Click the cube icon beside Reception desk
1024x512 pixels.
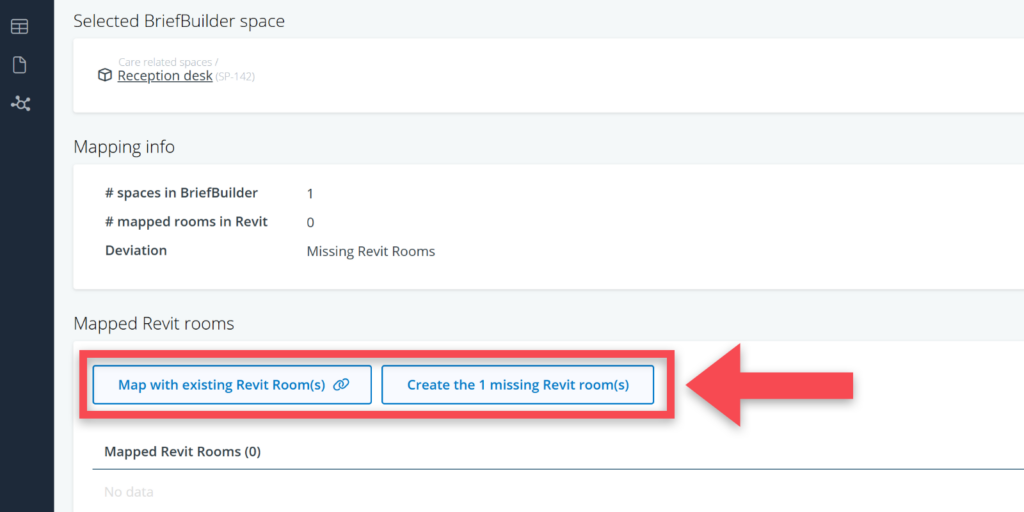(105, 76)
